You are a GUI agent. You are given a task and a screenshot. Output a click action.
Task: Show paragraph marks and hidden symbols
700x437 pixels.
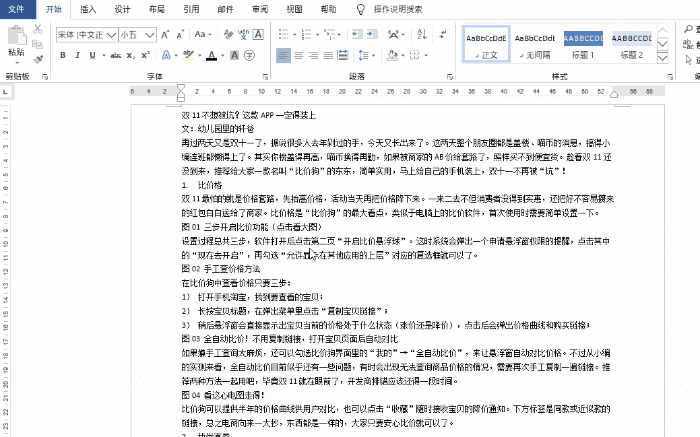click(442, 34)
